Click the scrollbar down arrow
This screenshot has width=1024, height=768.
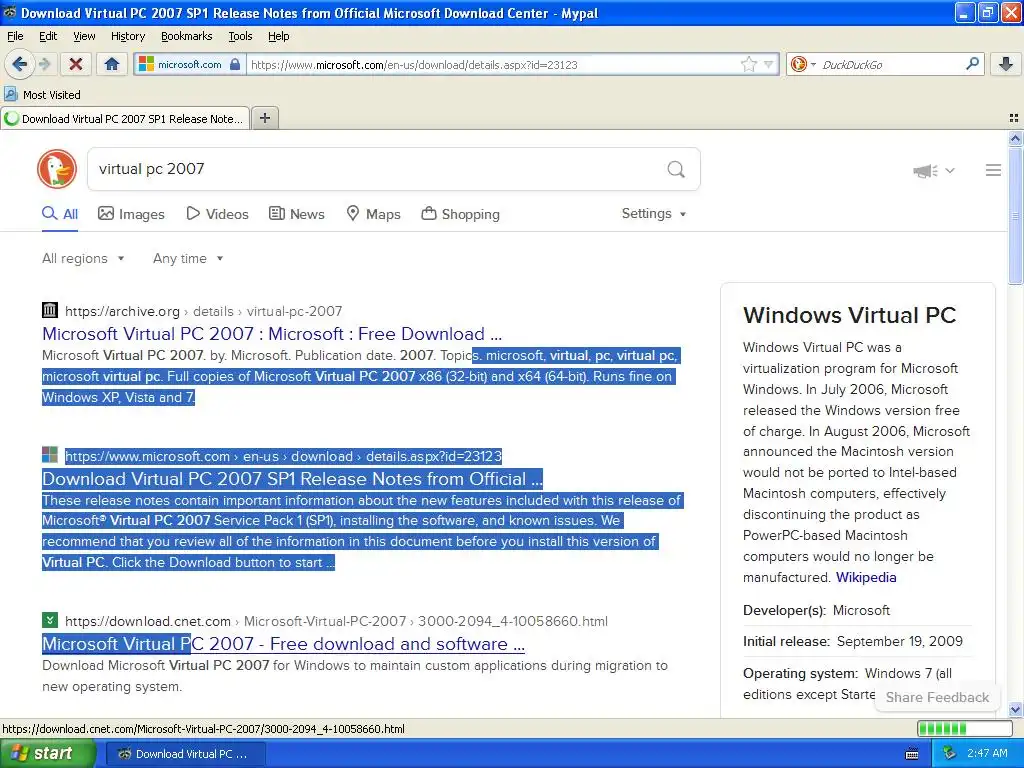pos(1015,709)
